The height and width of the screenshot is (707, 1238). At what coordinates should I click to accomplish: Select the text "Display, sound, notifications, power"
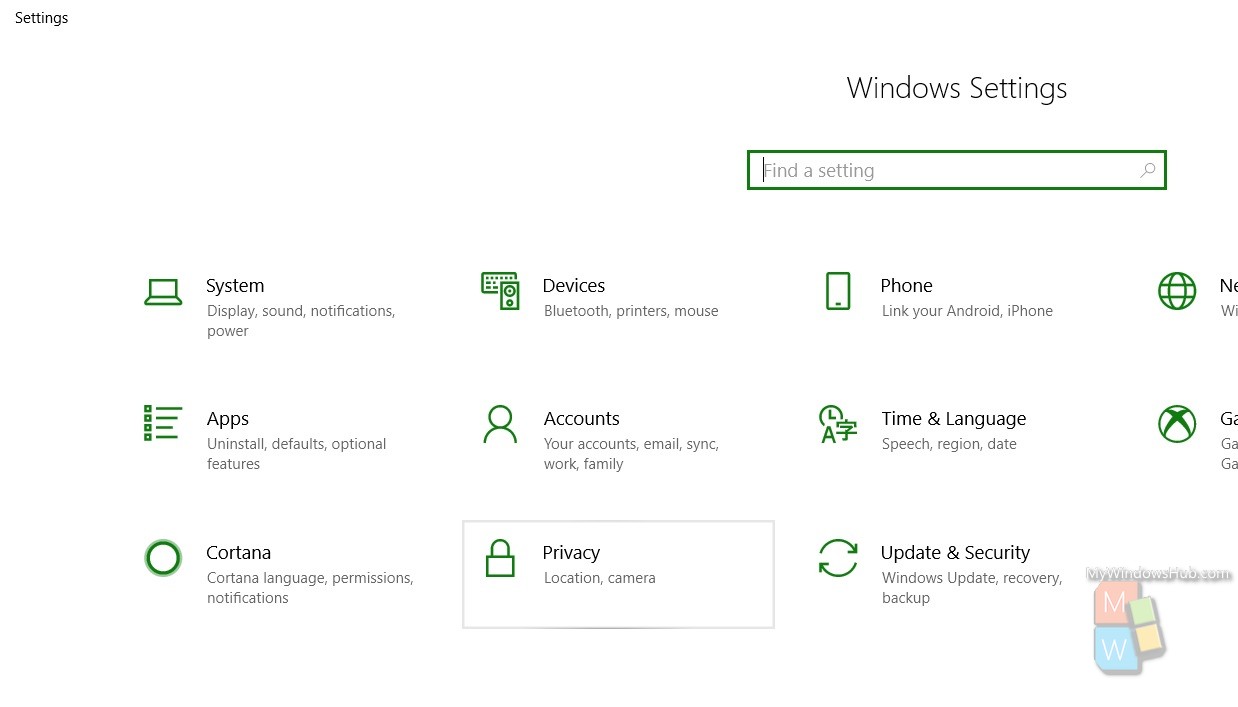pyautogui.click(x=301, y=321)
